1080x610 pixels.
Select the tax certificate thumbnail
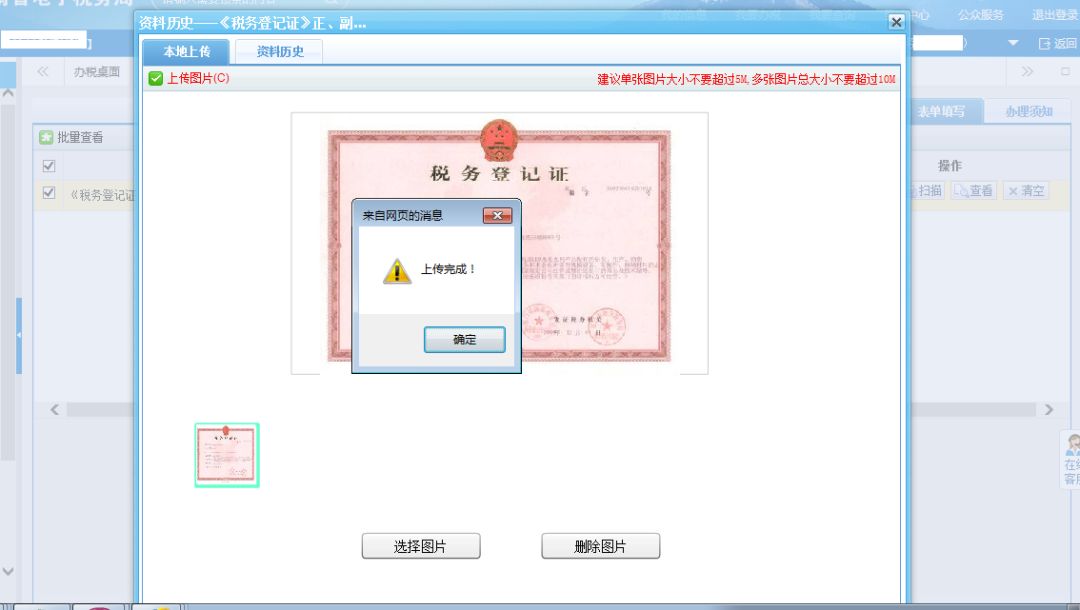point(227,455)
